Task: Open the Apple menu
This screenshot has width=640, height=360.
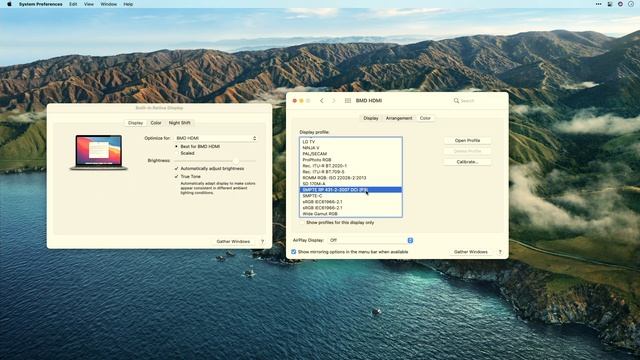Action: 9,4
